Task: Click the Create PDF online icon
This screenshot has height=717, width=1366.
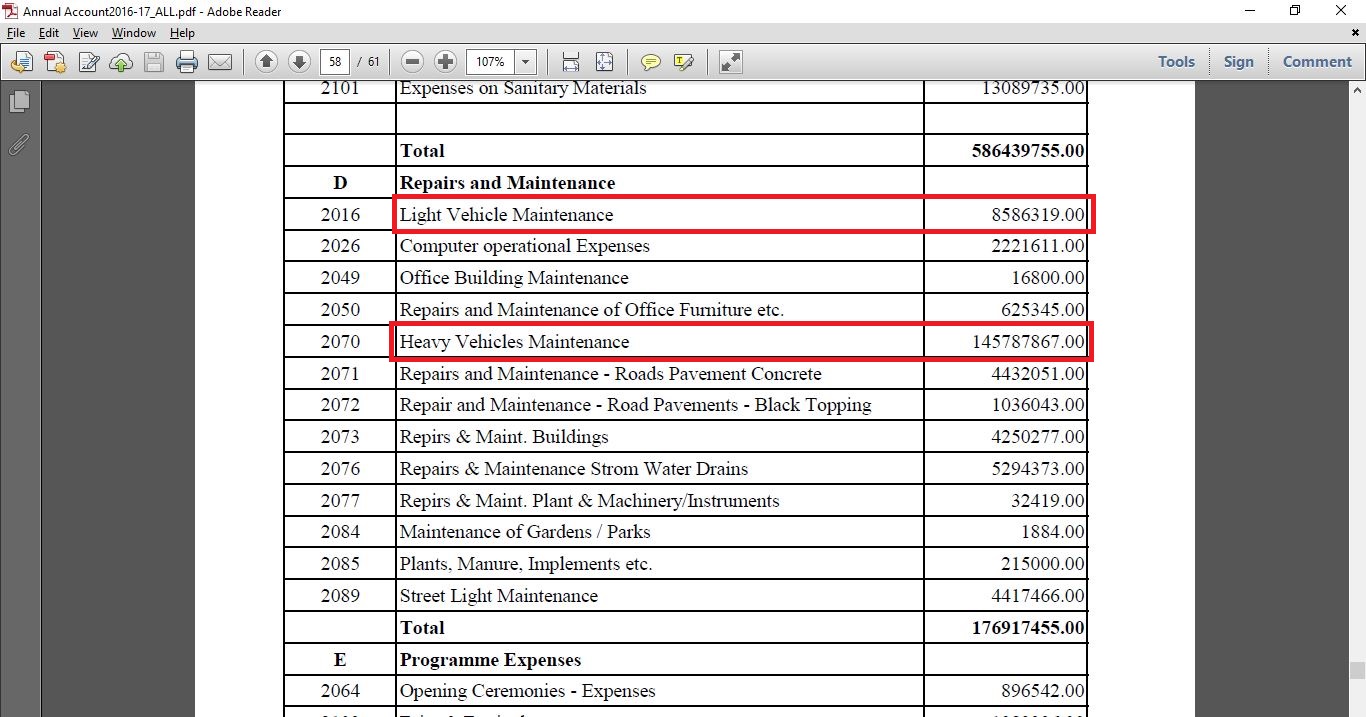Action: [54, 62]
